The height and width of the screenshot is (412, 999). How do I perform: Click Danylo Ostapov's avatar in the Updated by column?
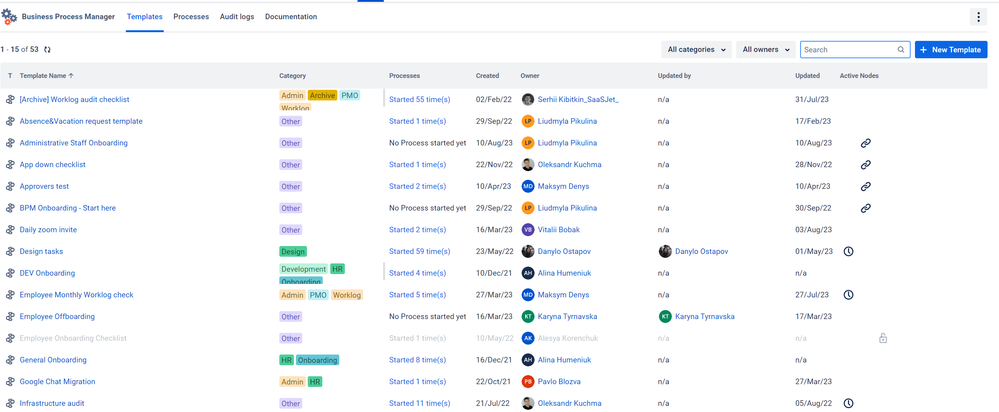[x=665, y=252]
